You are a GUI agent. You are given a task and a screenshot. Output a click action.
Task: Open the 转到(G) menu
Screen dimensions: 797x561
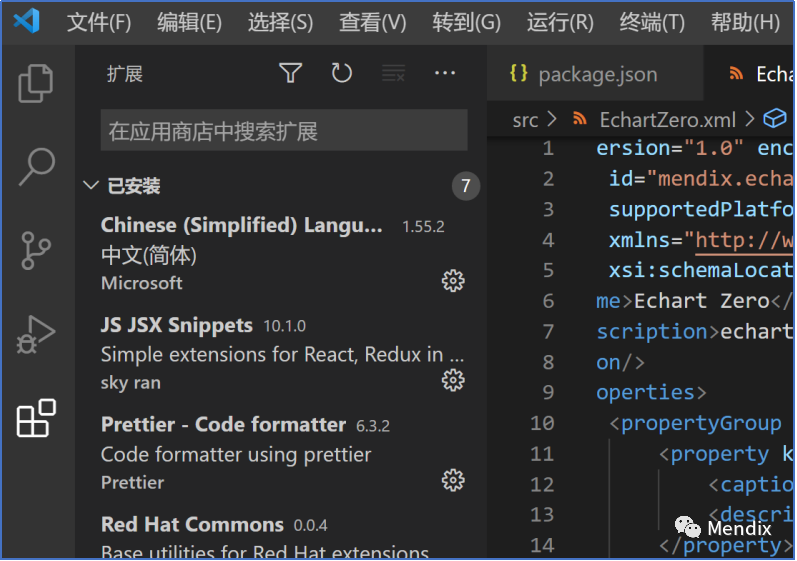coord(467,22)
